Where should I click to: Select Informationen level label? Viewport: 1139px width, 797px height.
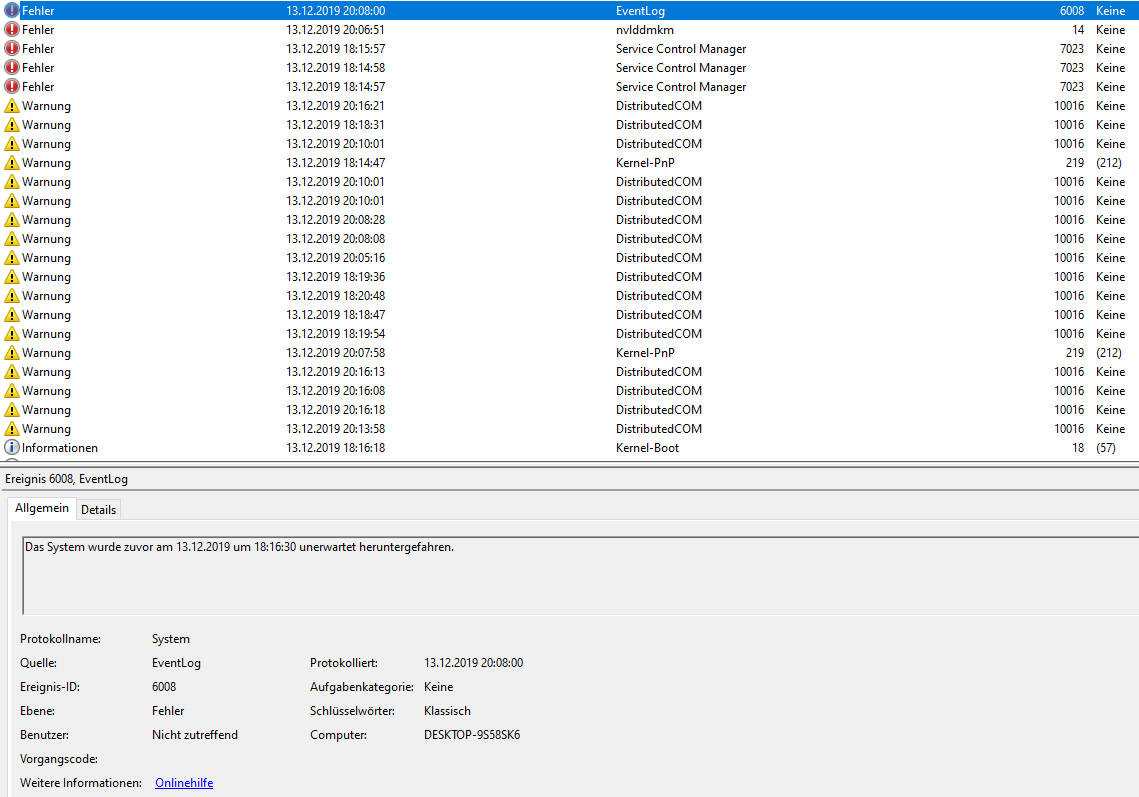60,448
